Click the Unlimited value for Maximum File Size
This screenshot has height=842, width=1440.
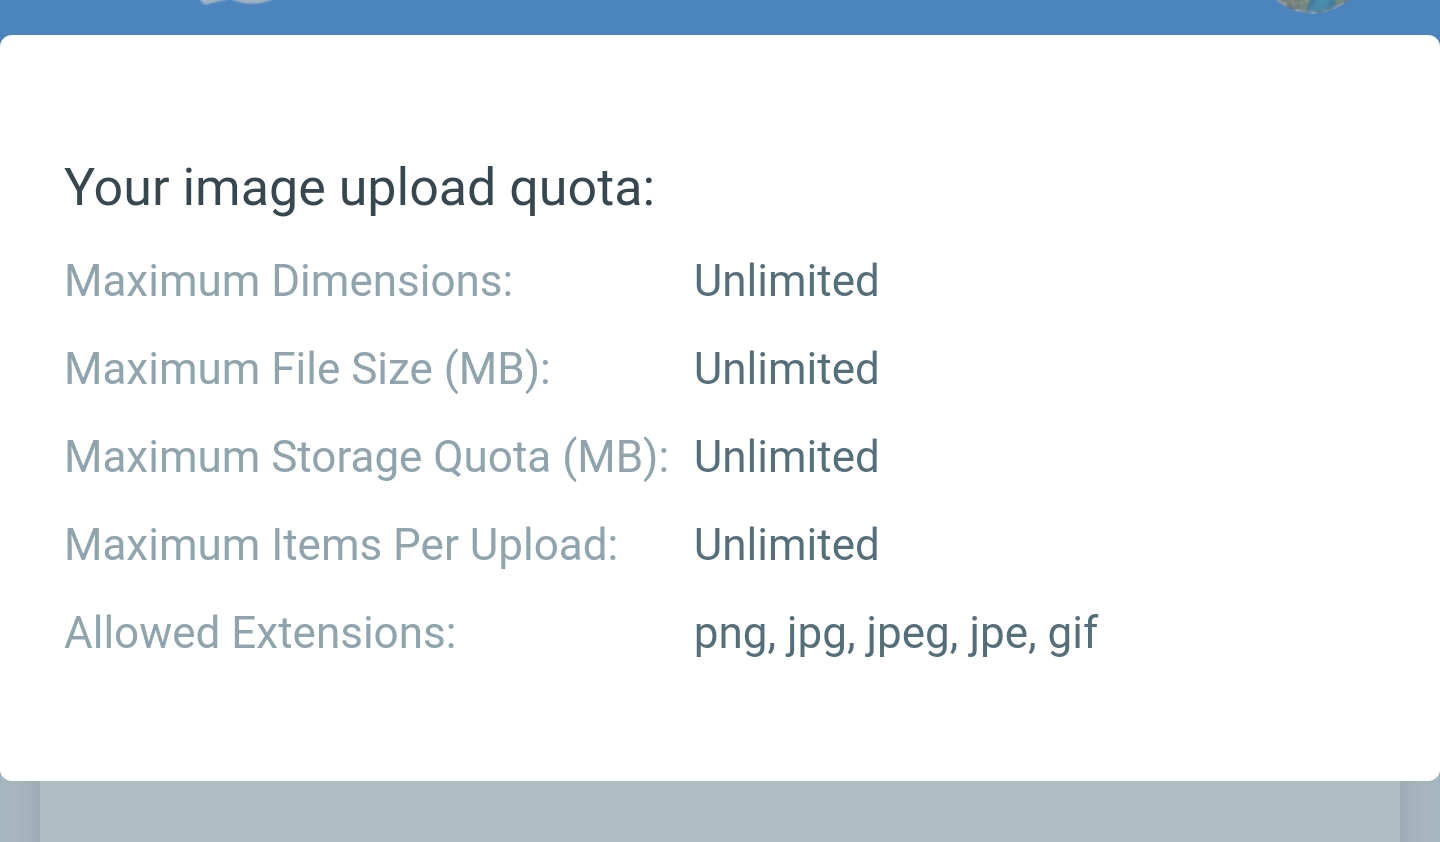tap(786, 369)
